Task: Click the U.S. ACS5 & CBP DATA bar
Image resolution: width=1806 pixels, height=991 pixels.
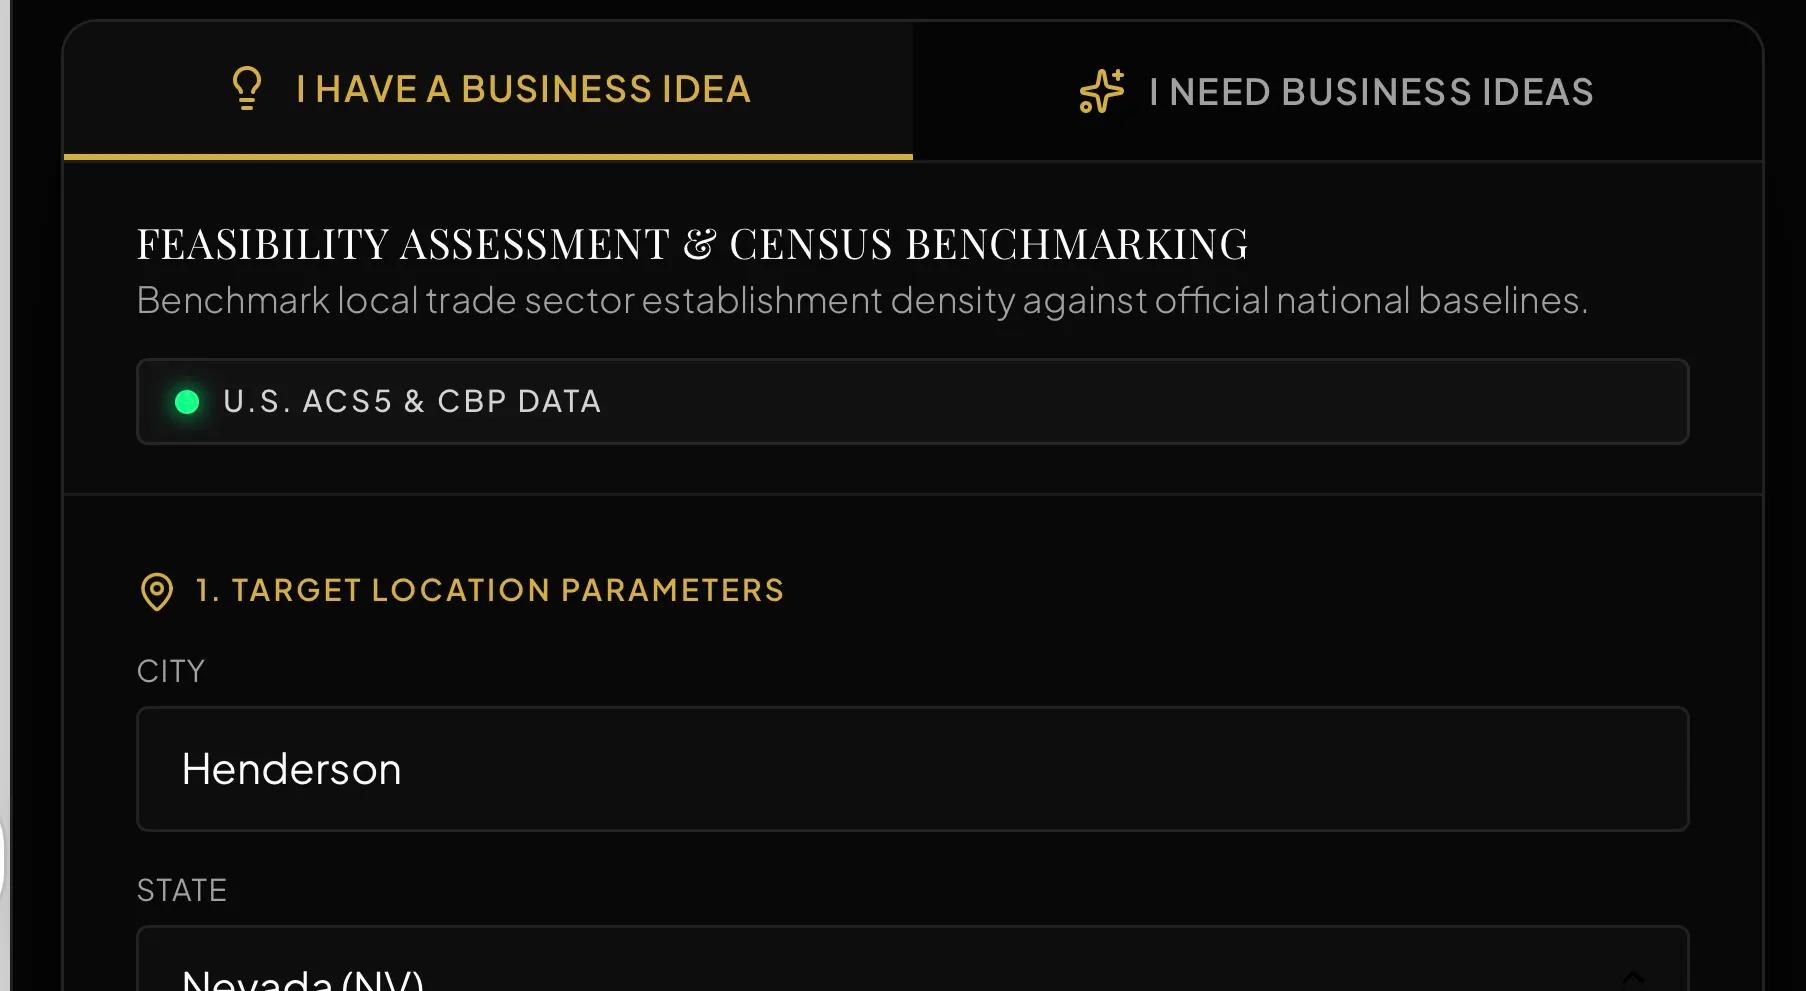Action: point(912,402)
